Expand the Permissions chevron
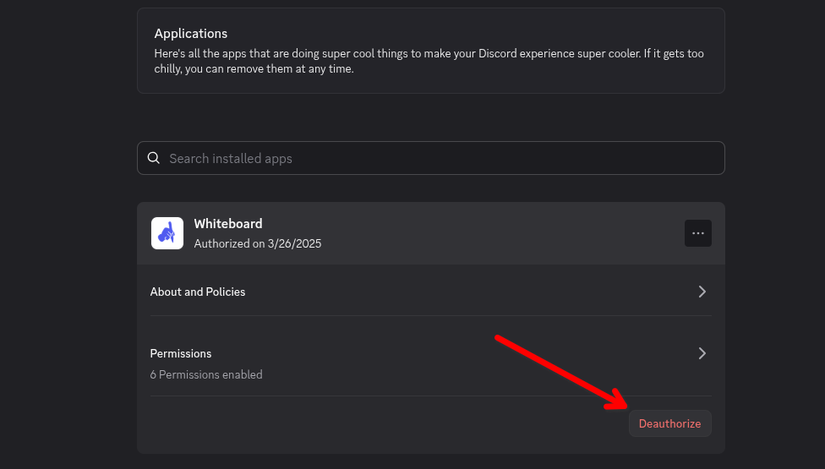825x469 pixels. tap(702, 353)
